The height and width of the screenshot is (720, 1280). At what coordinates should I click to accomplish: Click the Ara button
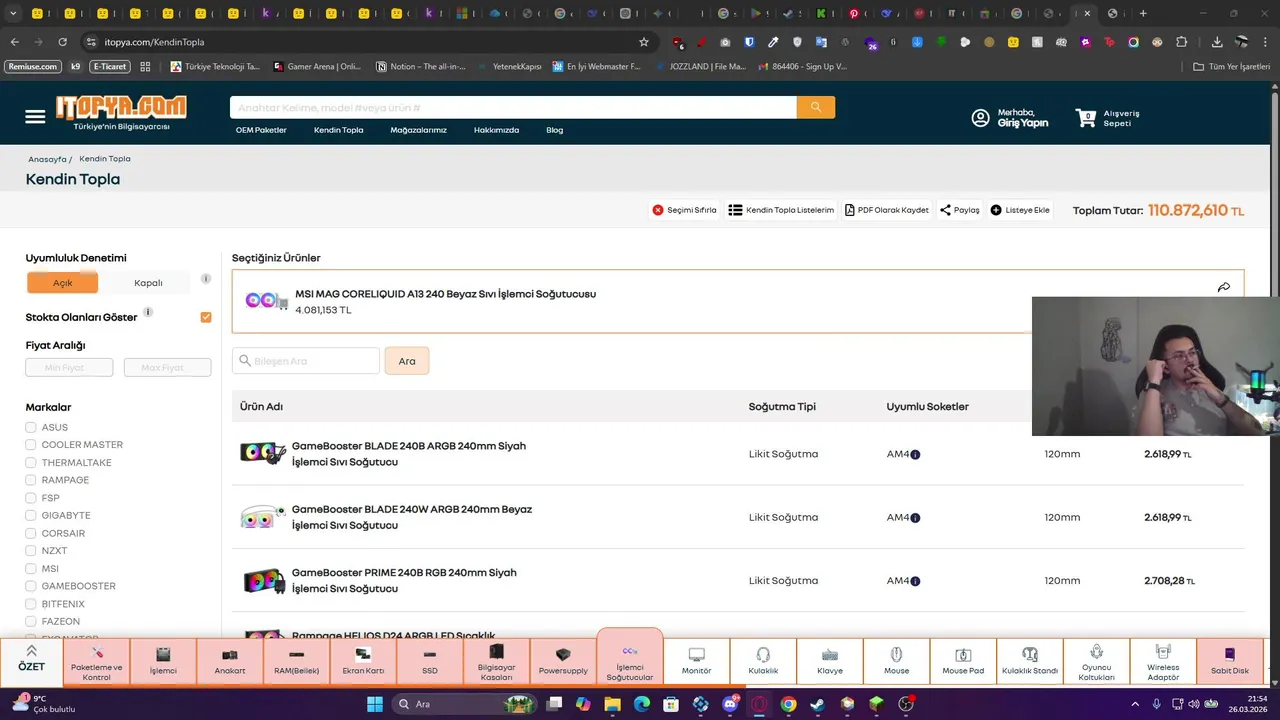coord(407,361)
